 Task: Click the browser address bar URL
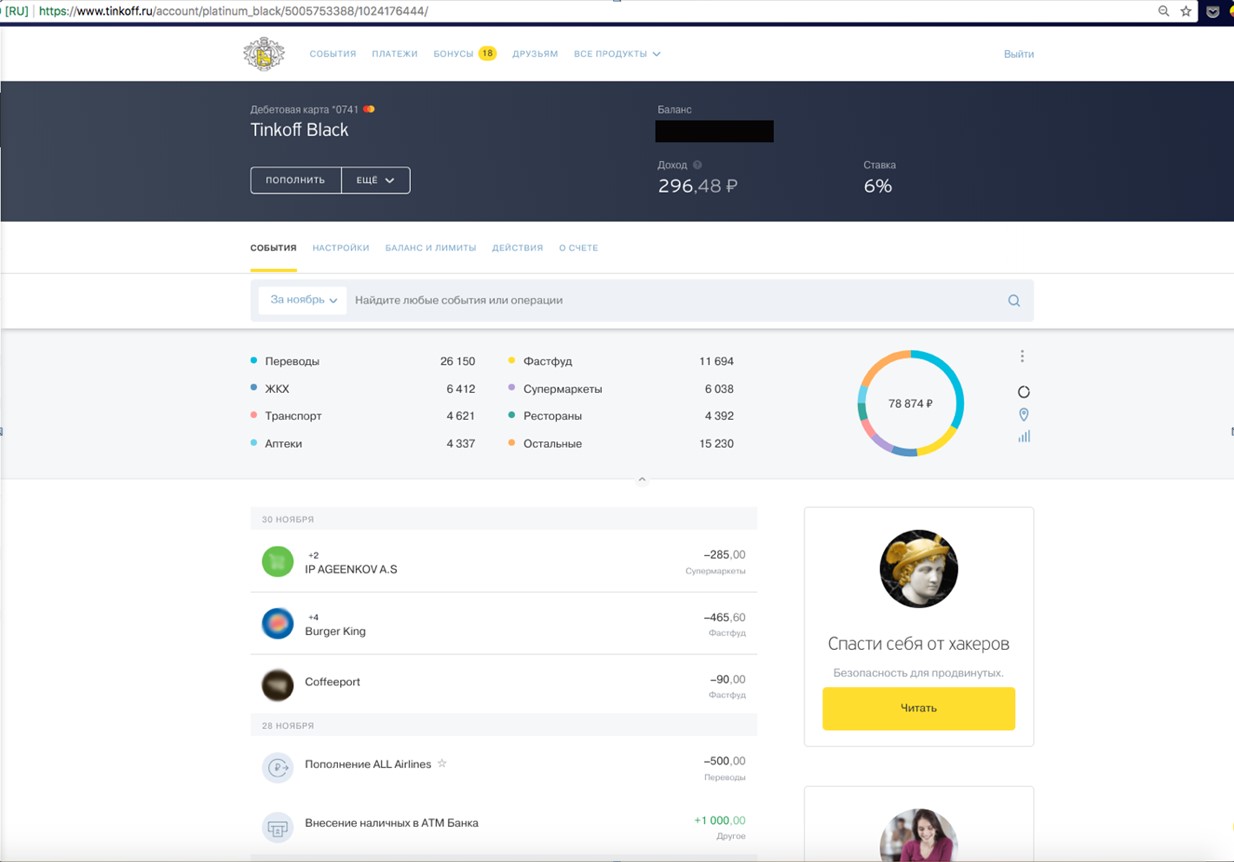(x=233, y=11)
